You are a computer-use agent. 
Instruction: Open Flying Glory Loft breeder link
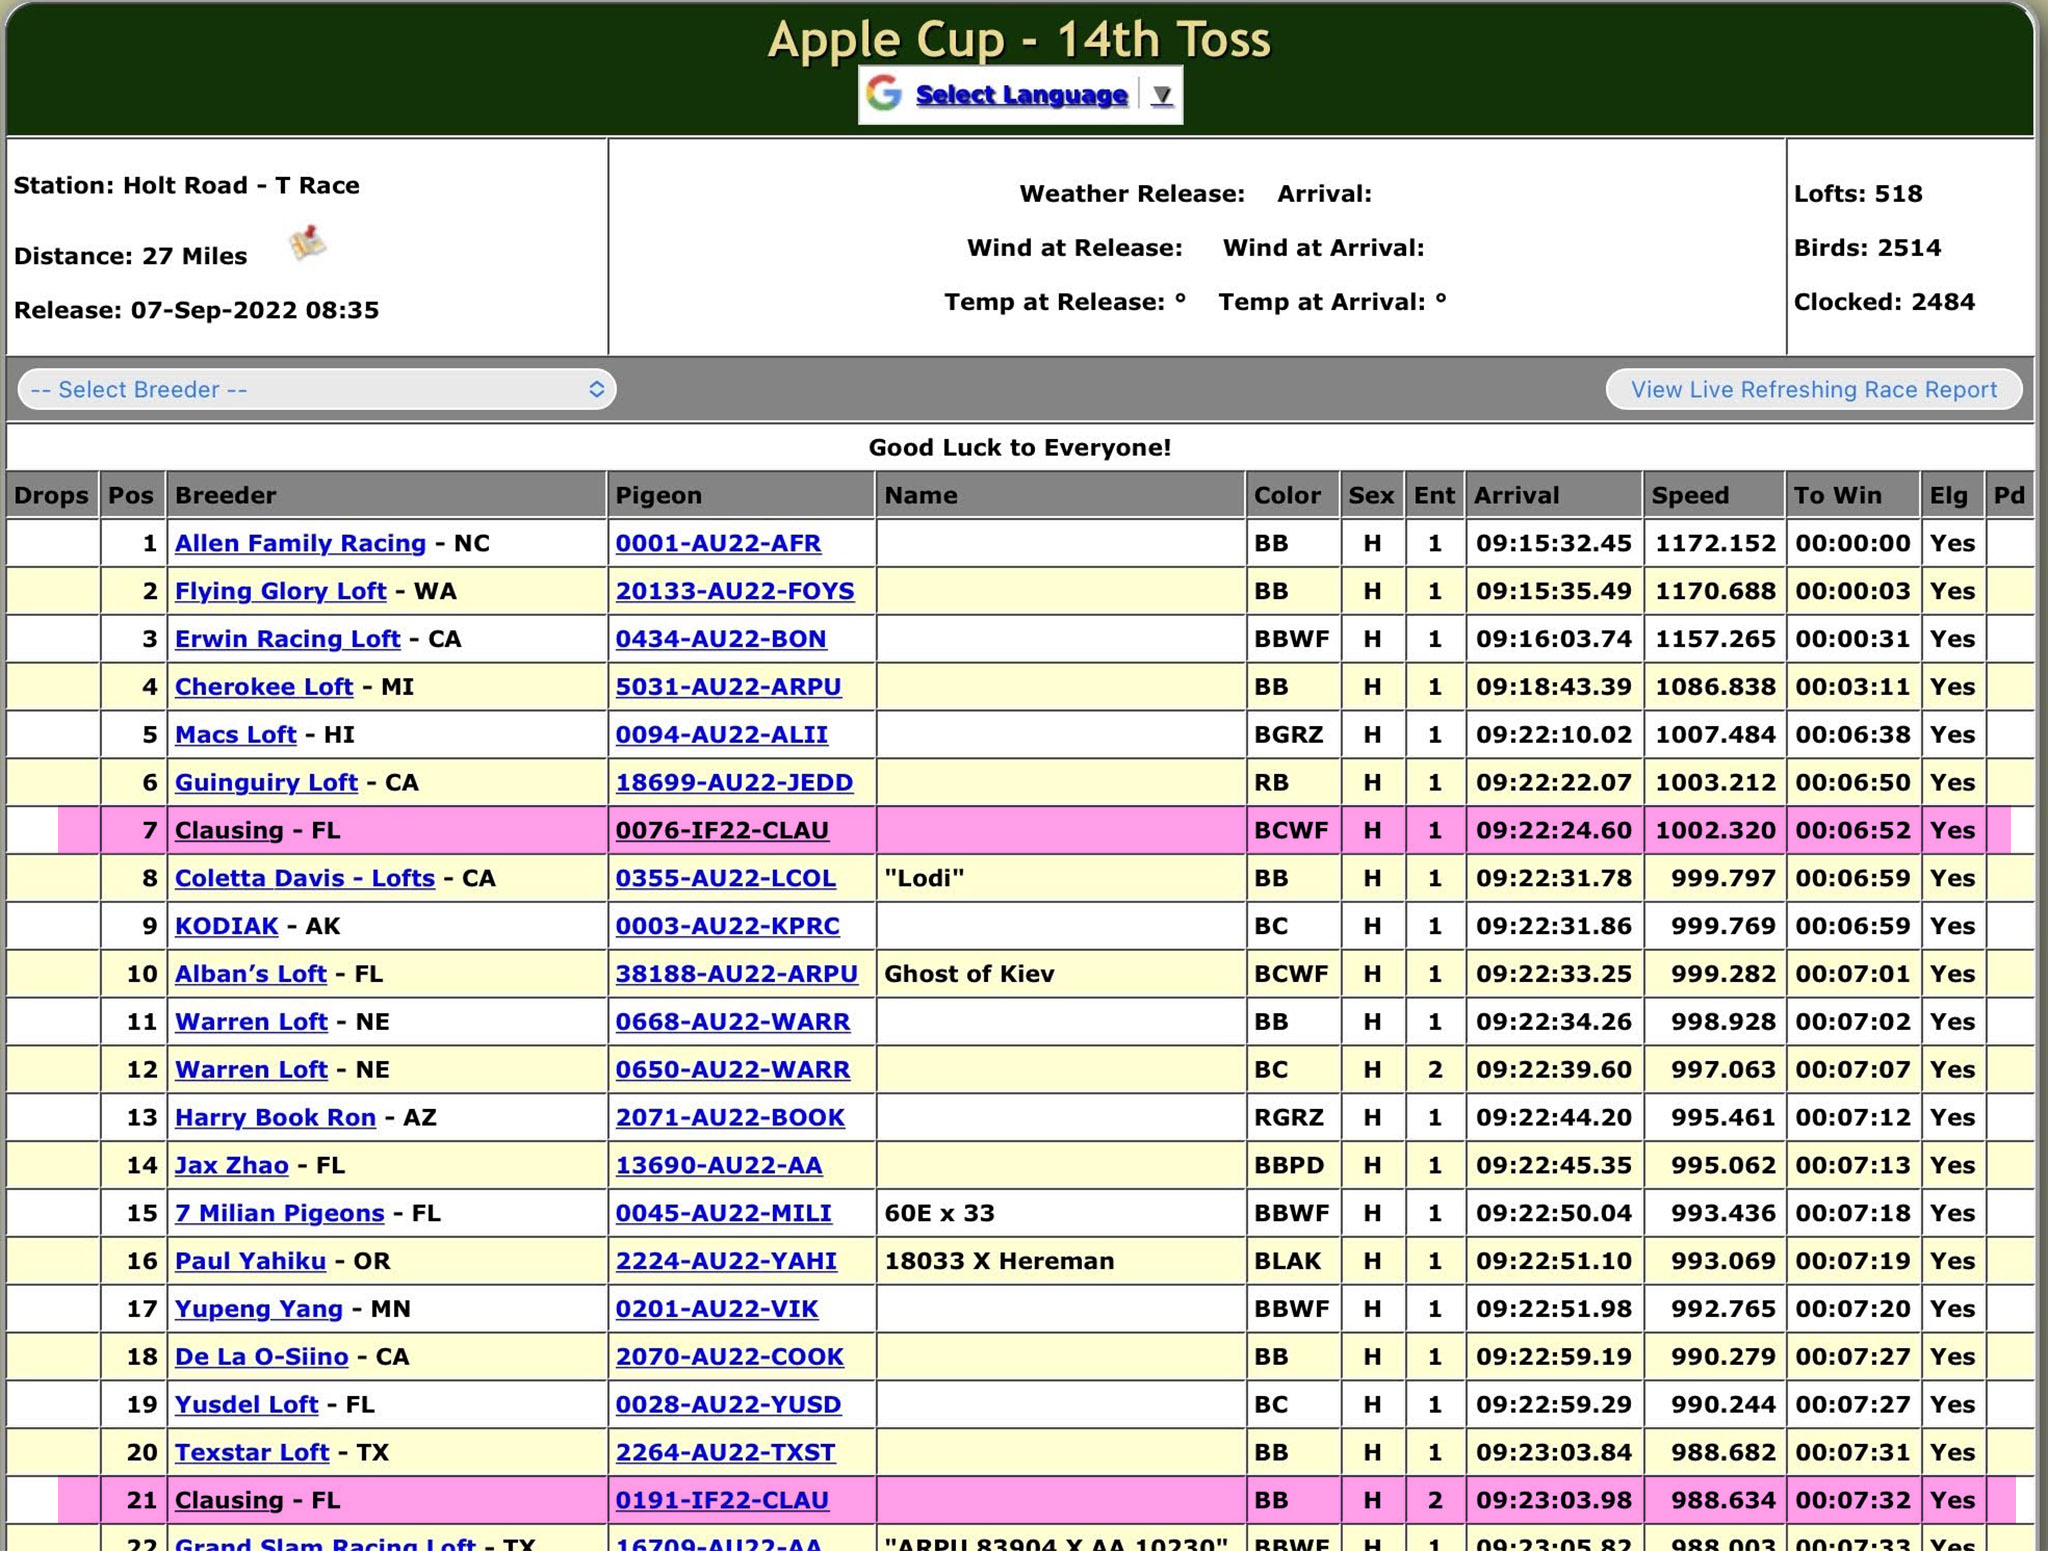pos(280,591)
